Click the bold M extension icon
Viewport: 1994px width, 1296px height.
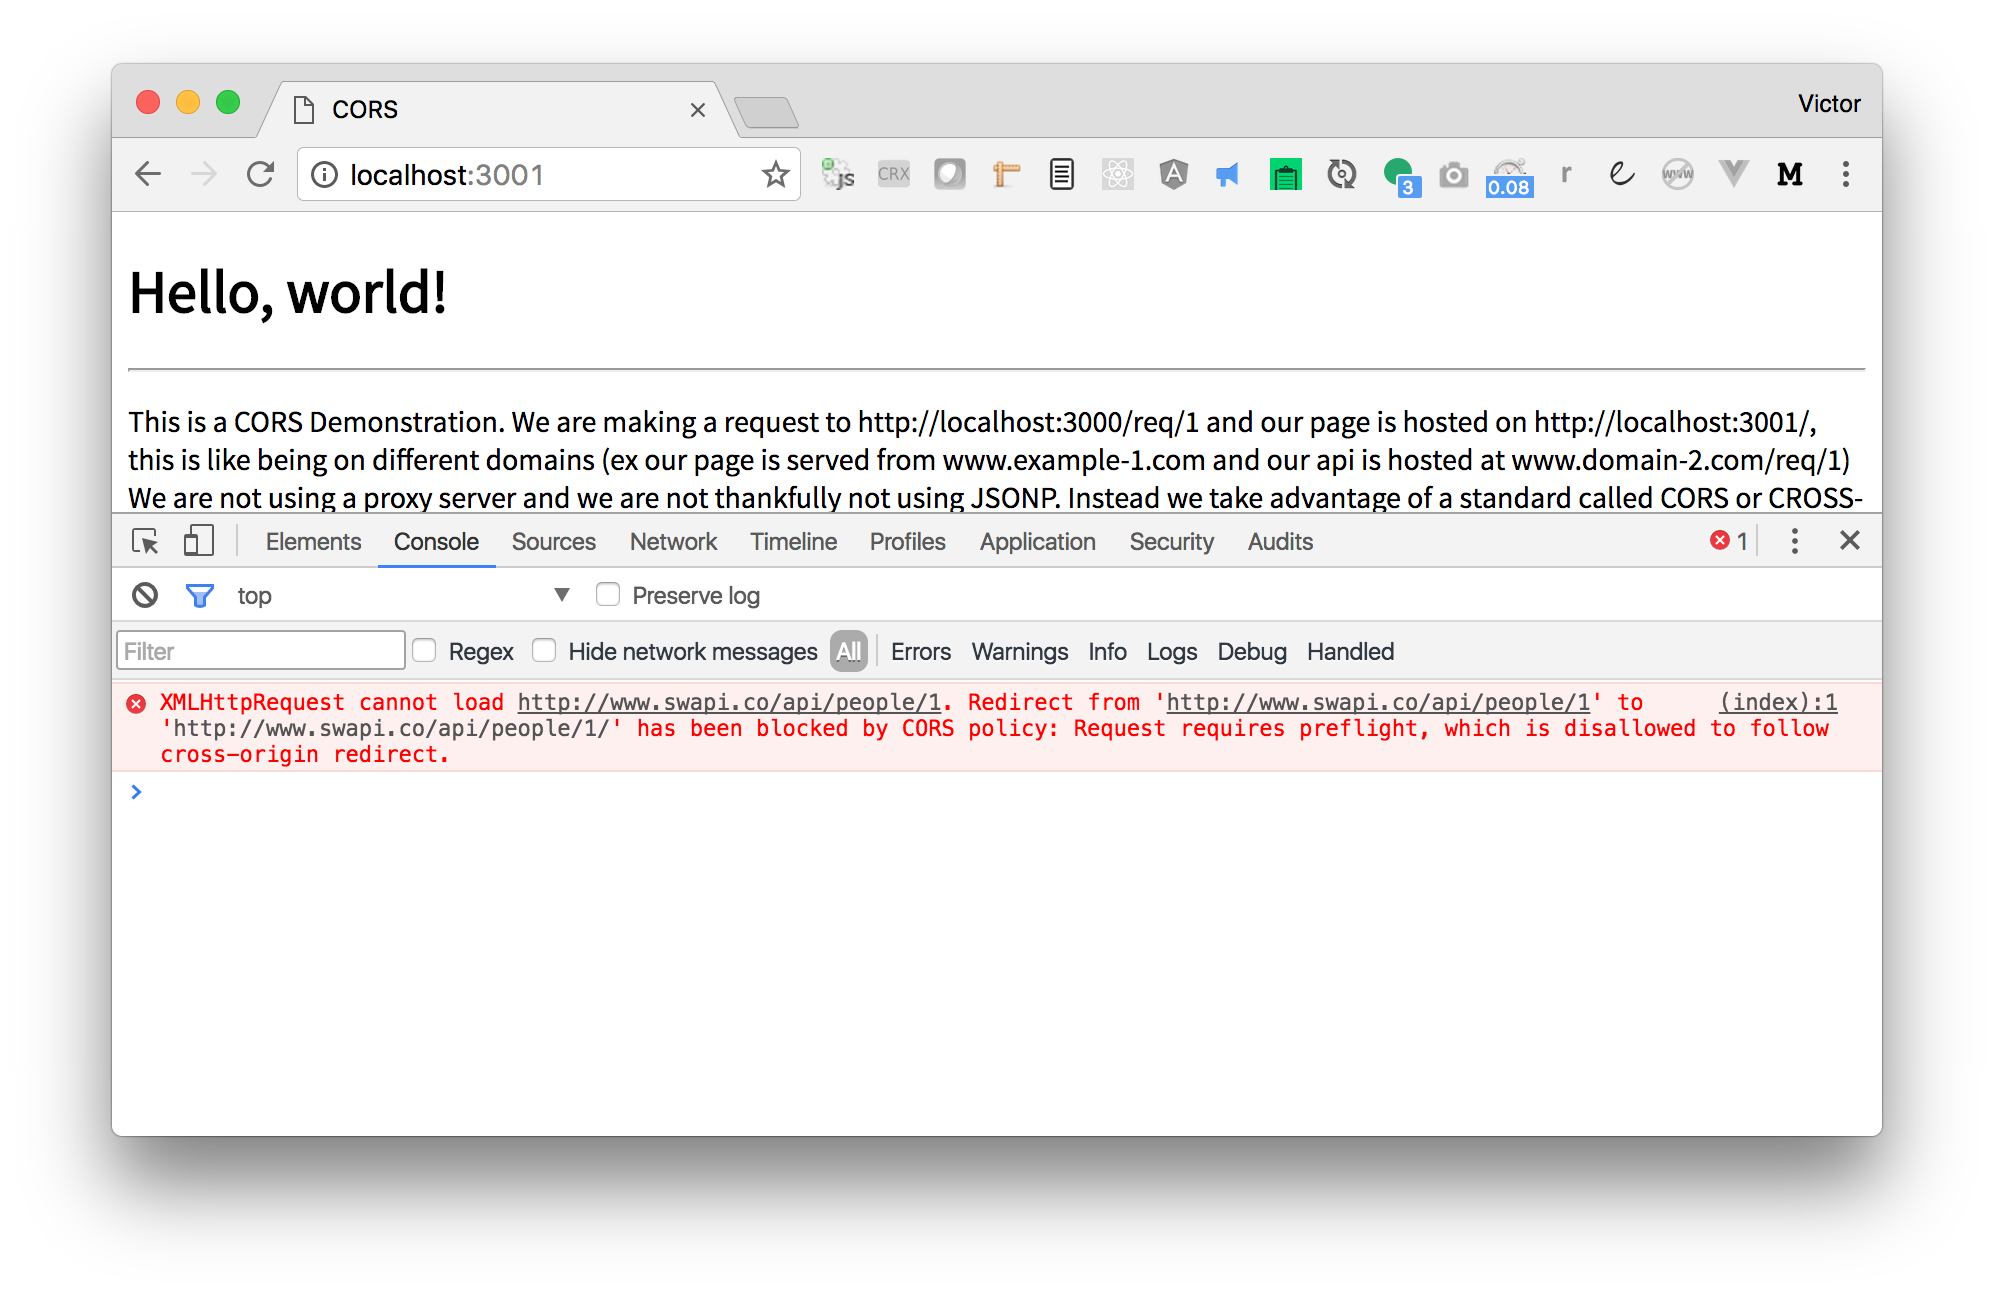click(x=1789, y=175)
